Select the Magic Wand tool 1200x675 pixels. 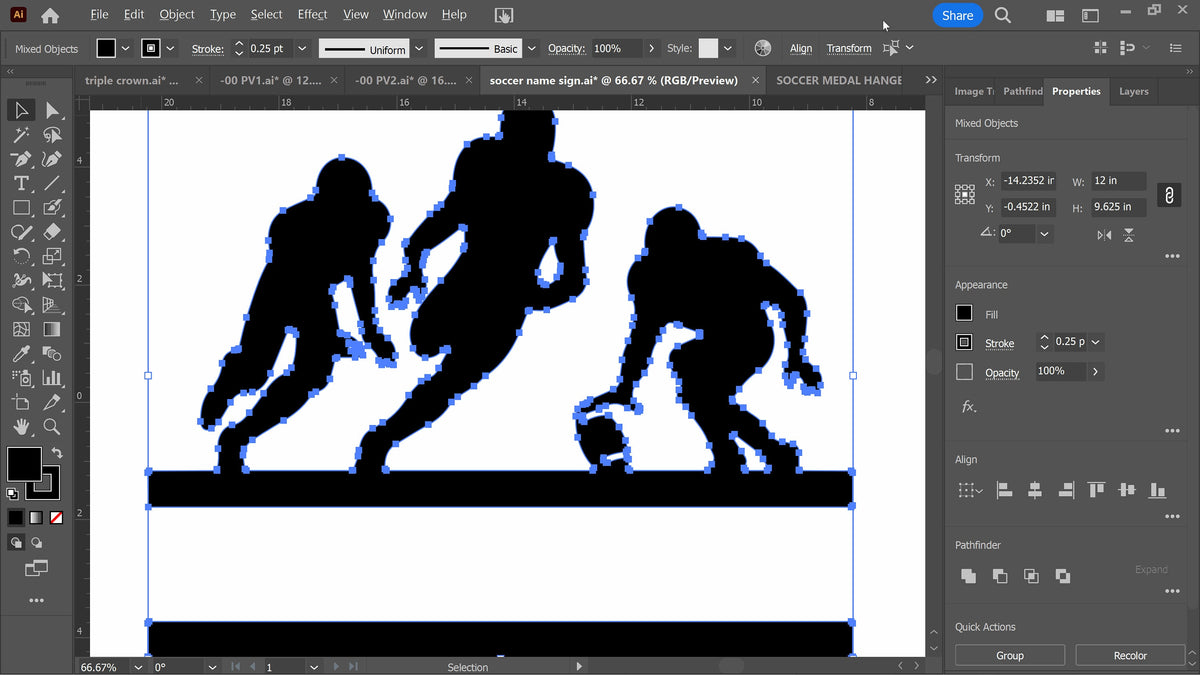pyautogui.click(x=21, y=135)
